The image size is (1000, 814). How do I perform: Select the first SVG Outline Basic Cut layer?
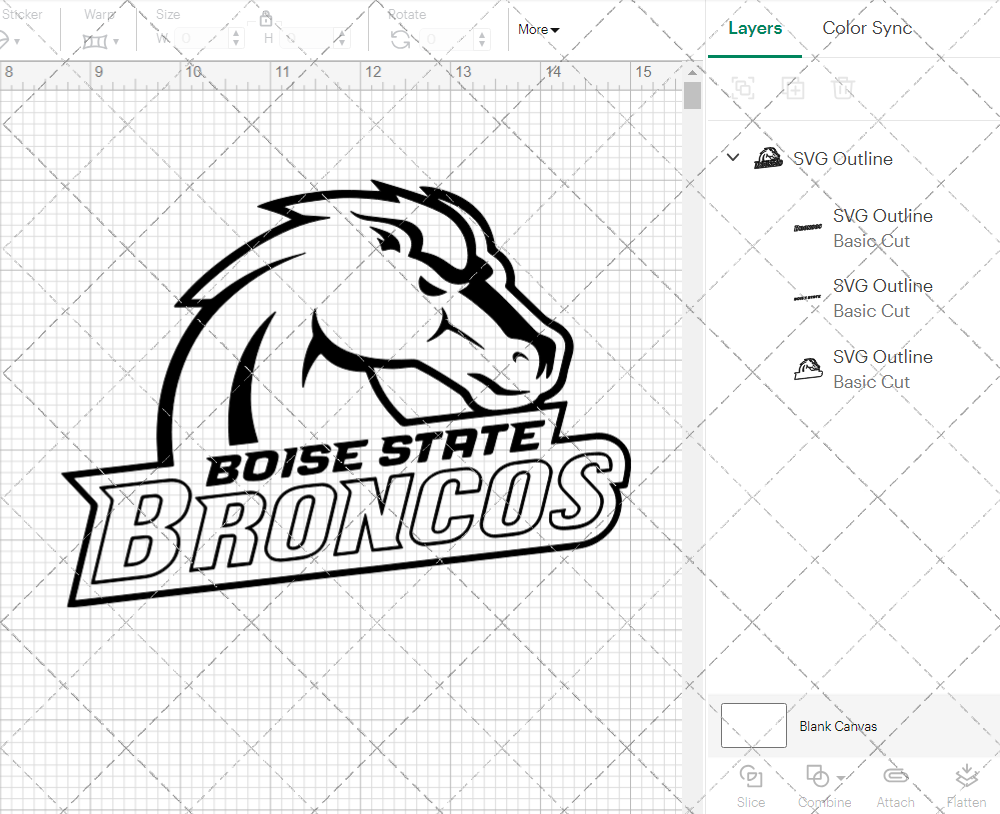tap(883, 228)
